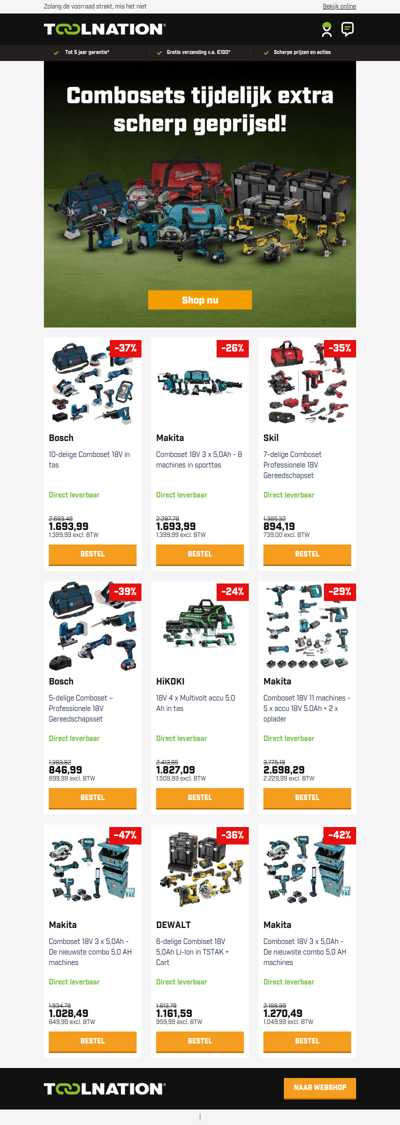Click the Toolnation logo in top header
The image size is (400, 1125).
click(x=105, y=29)
